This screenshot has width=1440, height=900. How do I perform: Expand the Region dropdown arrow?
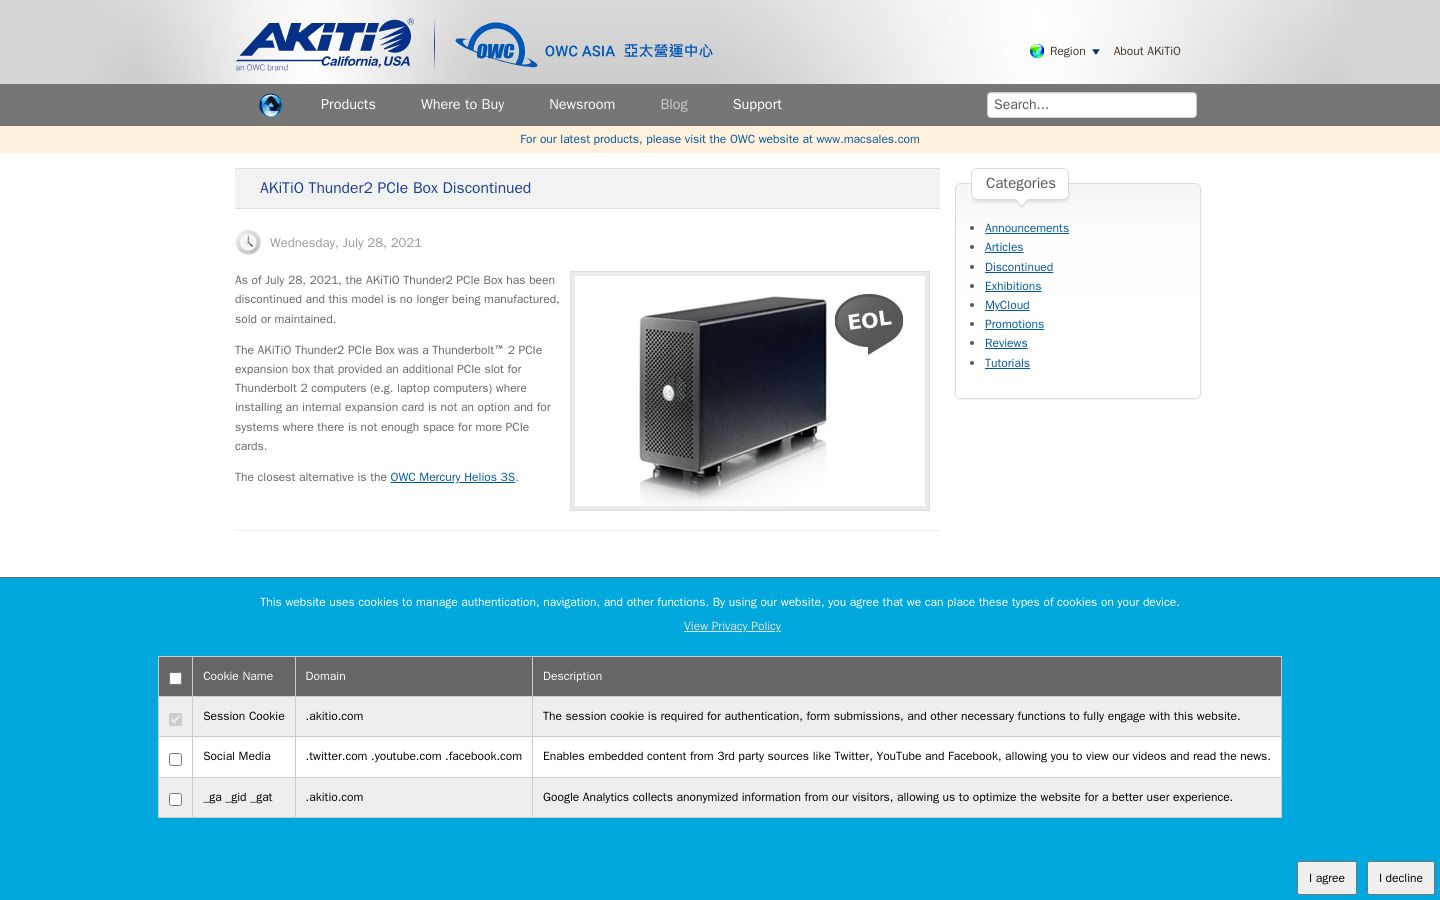[1096, 52]
